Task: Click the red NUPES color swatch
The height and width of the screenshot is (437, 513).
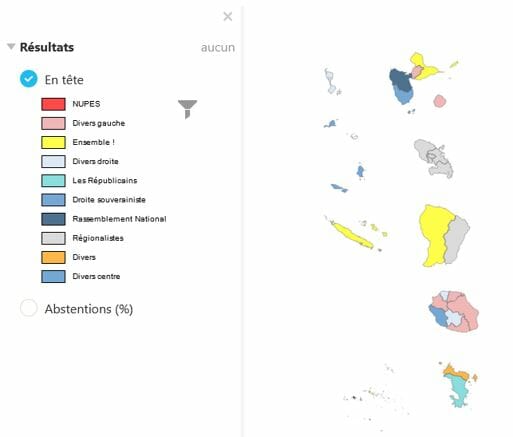Action: point(53,104)
